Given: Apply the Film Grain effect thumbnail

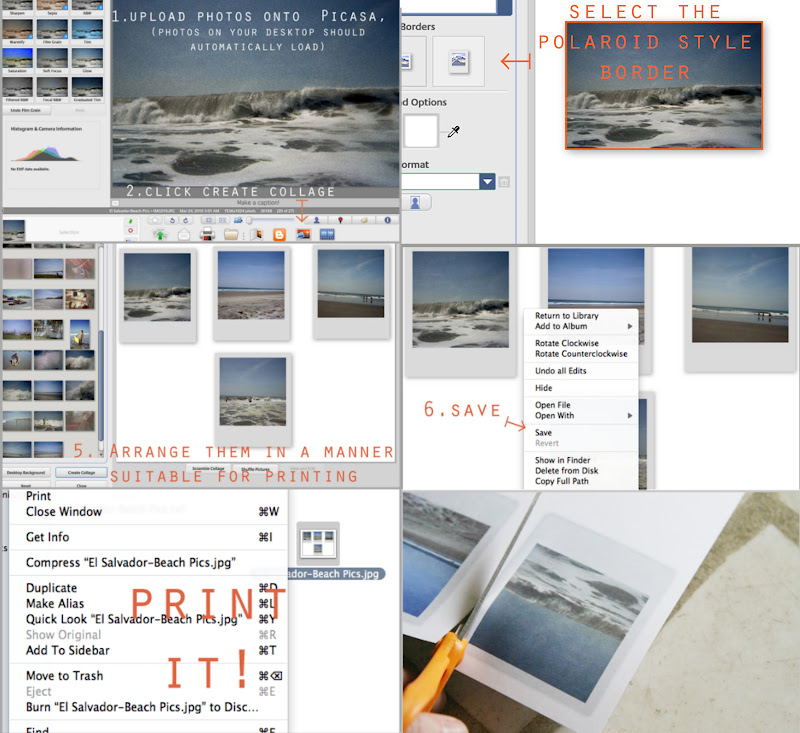Looking at the screenshot, I should click(x=53, y=30).
